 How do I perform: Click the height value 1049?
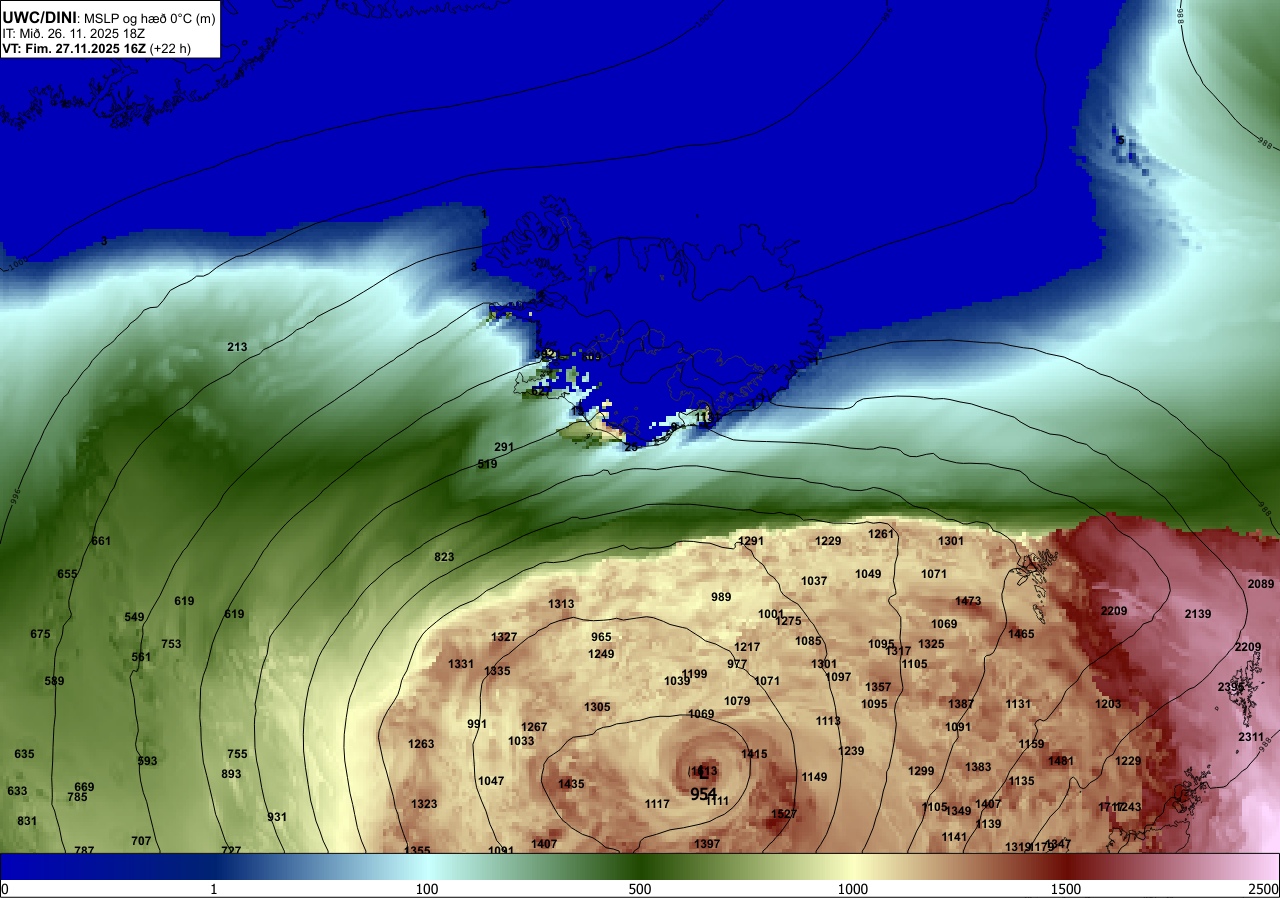(868, 574)
